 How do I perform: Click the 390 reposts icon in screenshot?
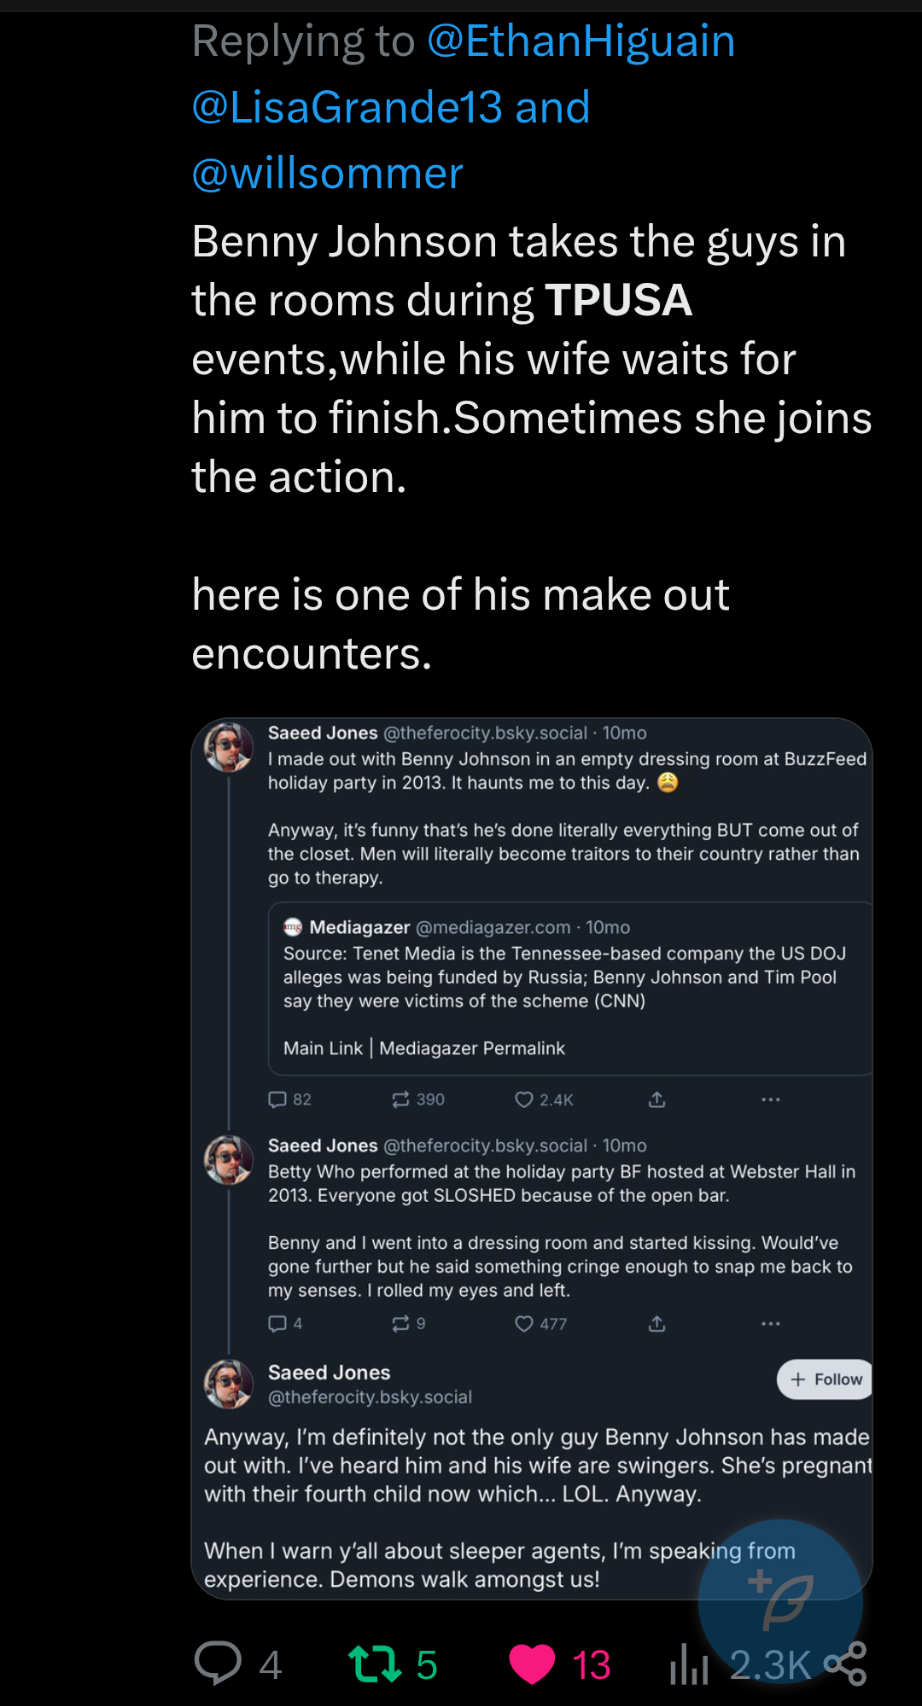pyautogui.click(x=401, y=1099)
